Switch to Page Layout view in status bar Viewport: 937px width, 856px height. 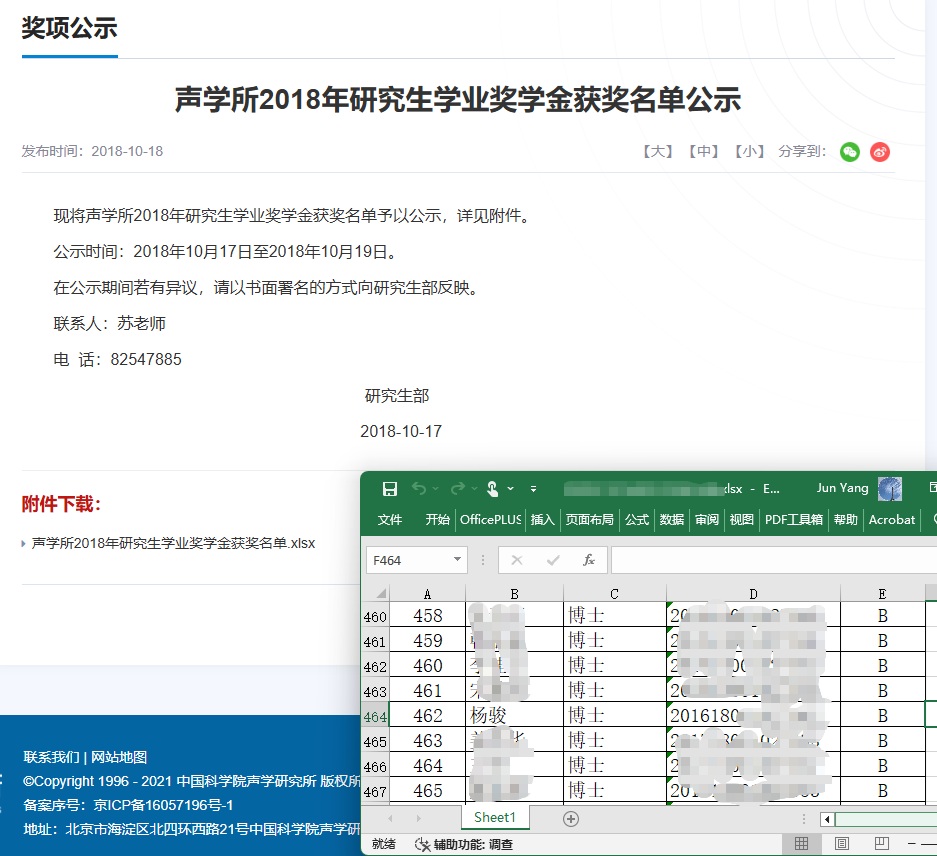[842, 844]
